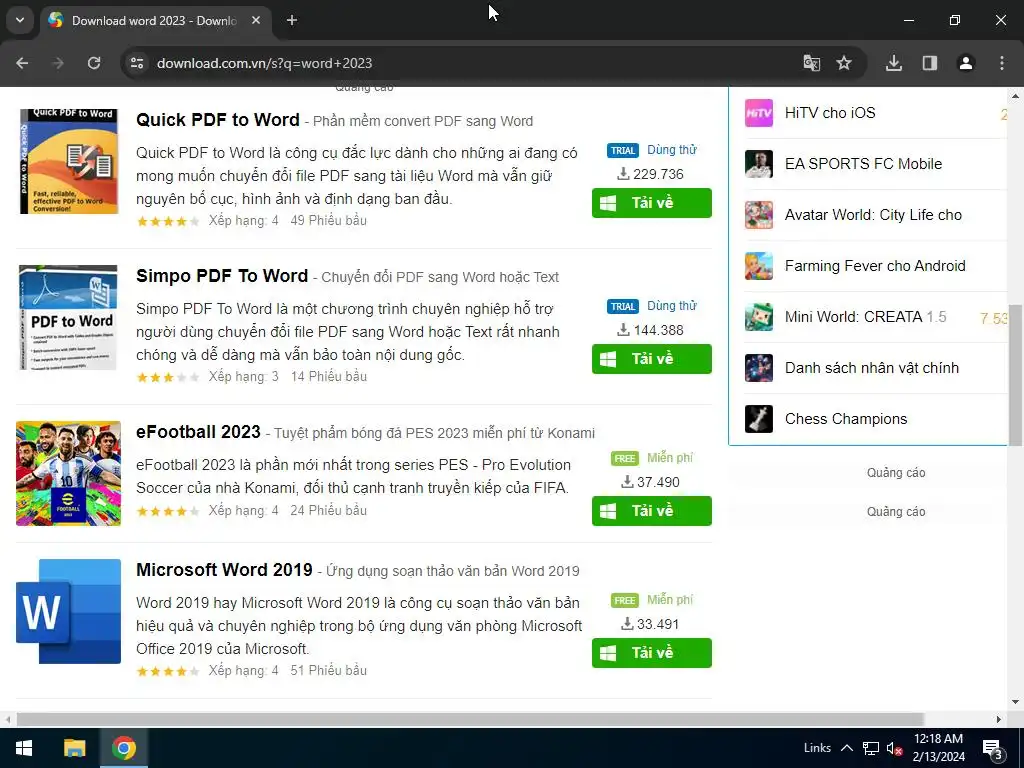Open a new browser tab

[x=292, y=20]
